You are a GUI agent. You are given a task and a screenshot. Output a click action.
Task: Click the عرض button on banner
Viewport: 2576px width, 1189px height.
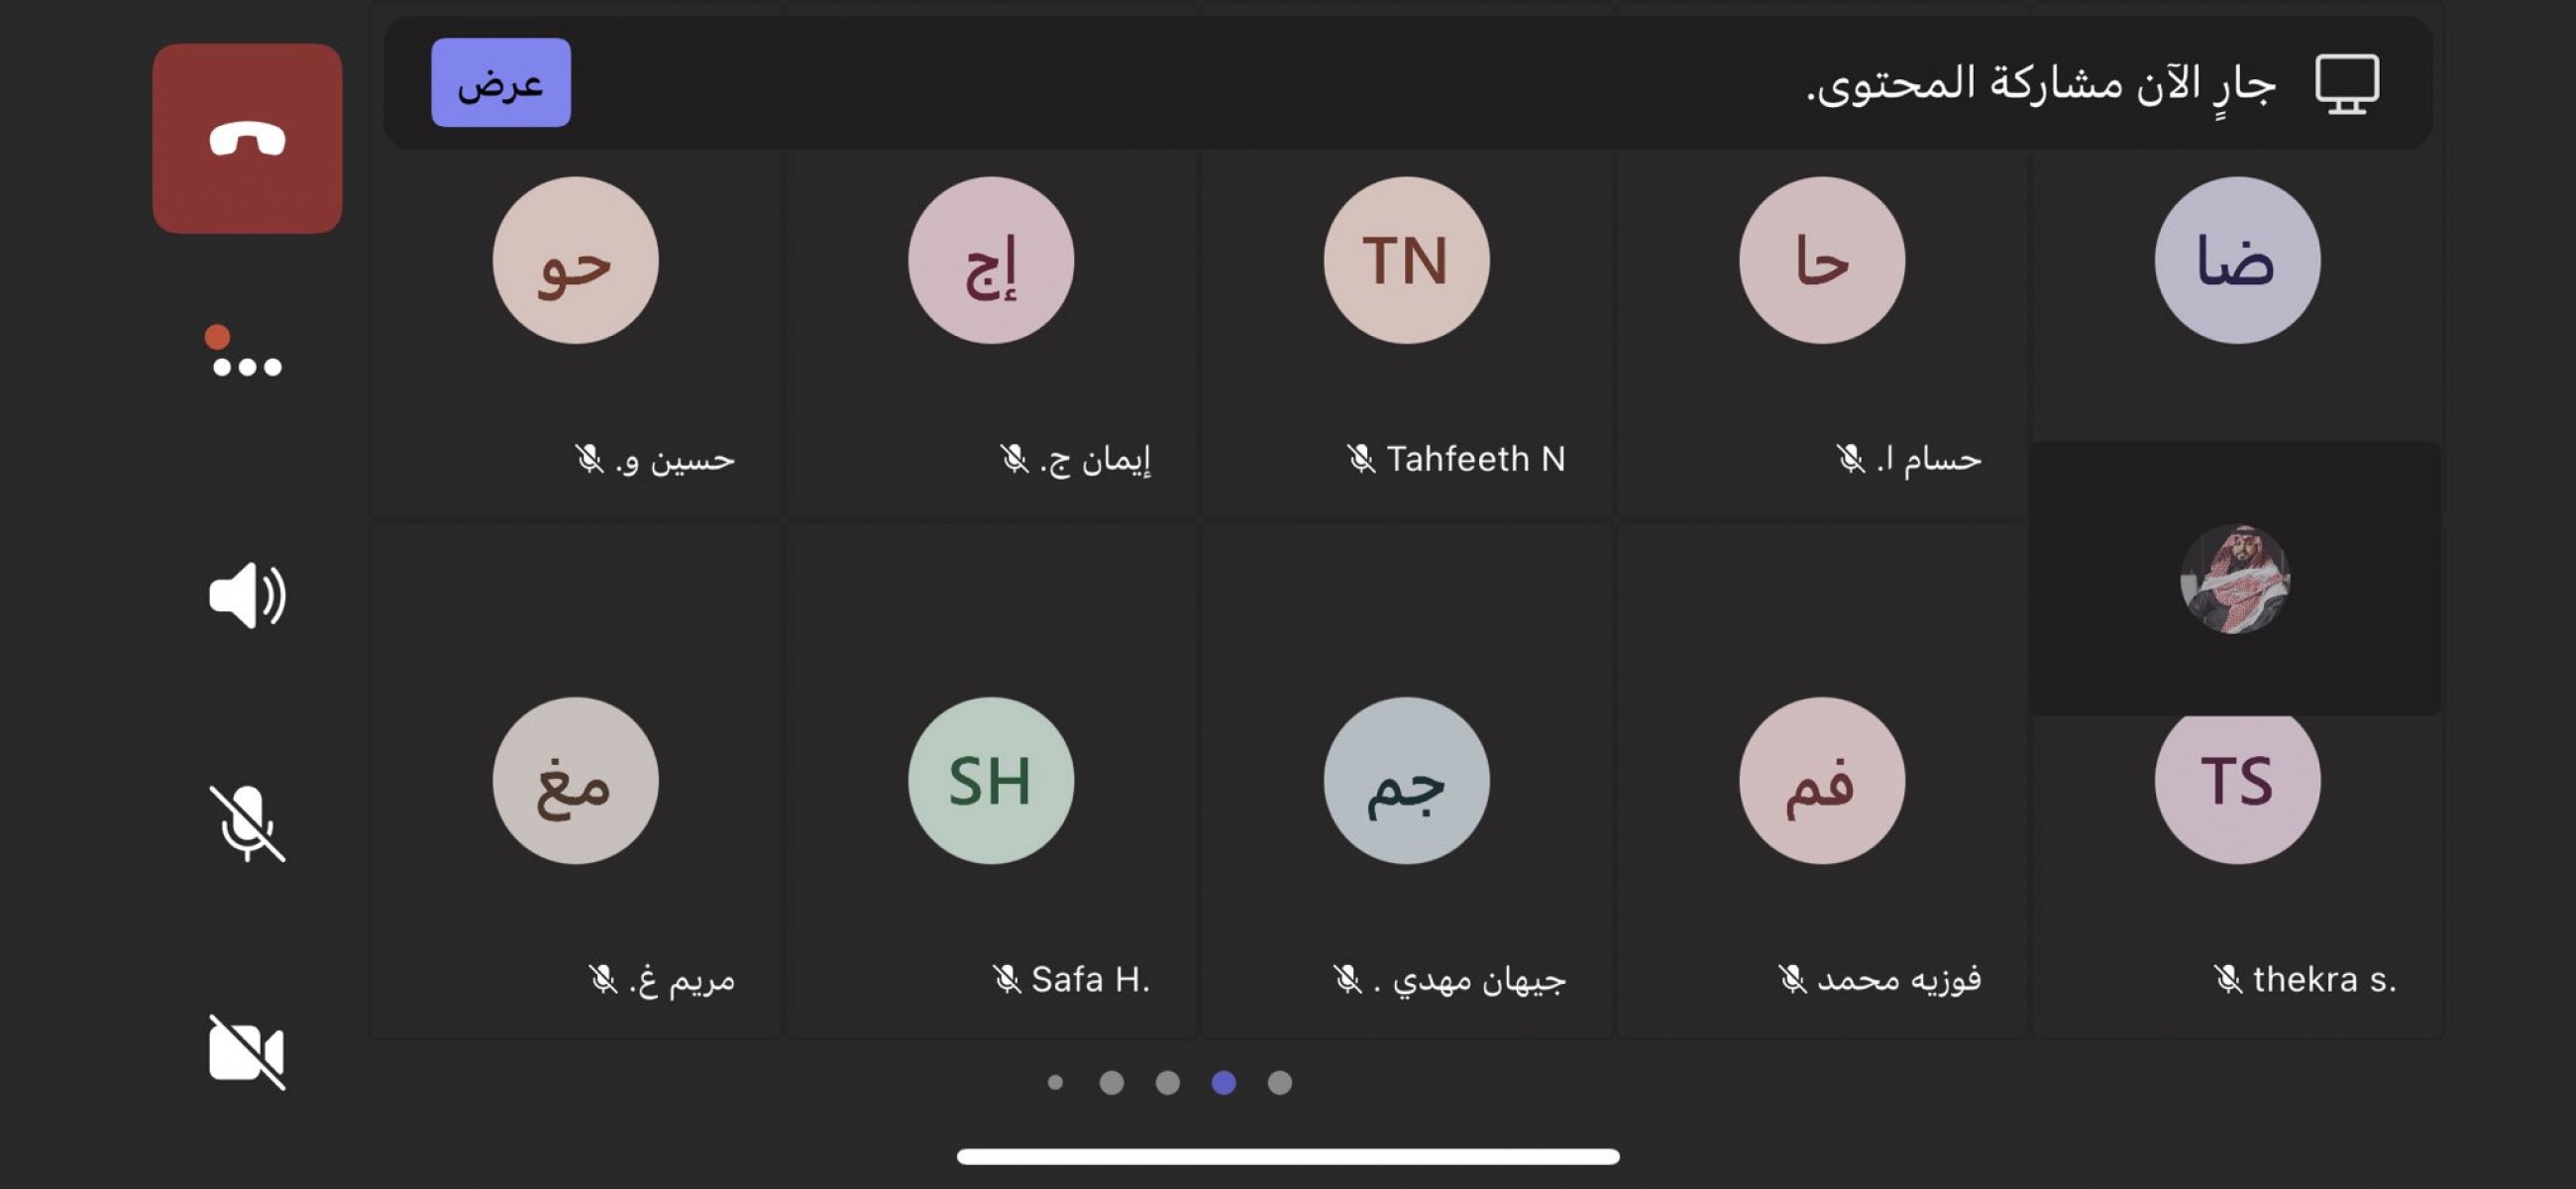(501, 83)
